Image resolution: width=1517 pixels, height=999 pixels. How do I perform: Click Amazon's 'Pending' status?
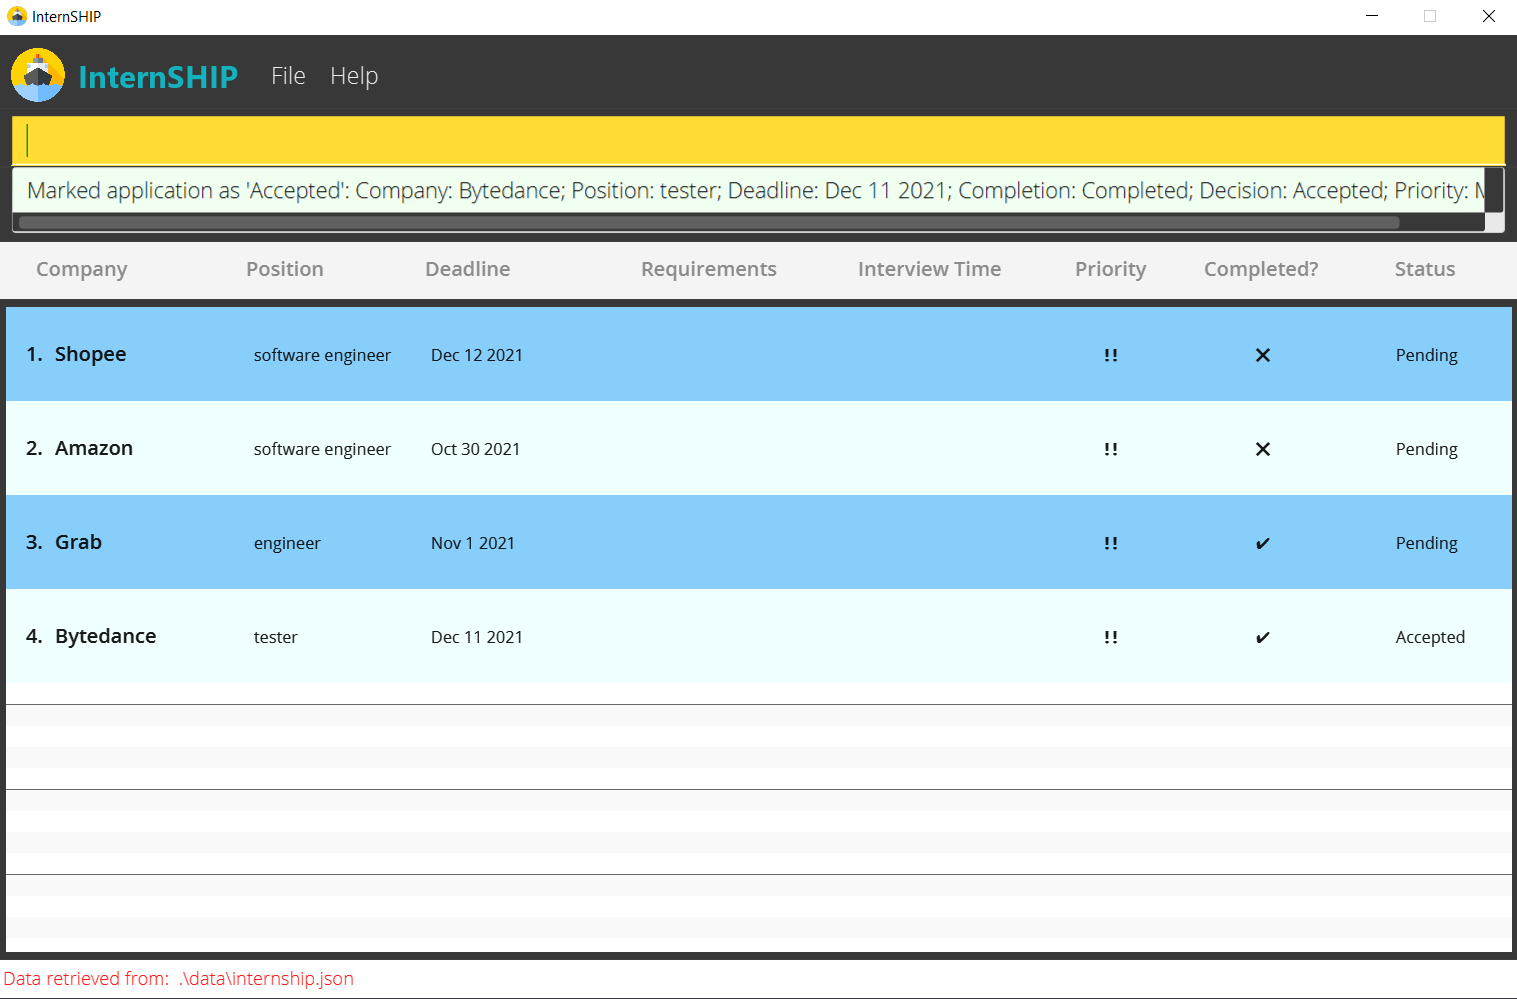tap(1427, 449)
